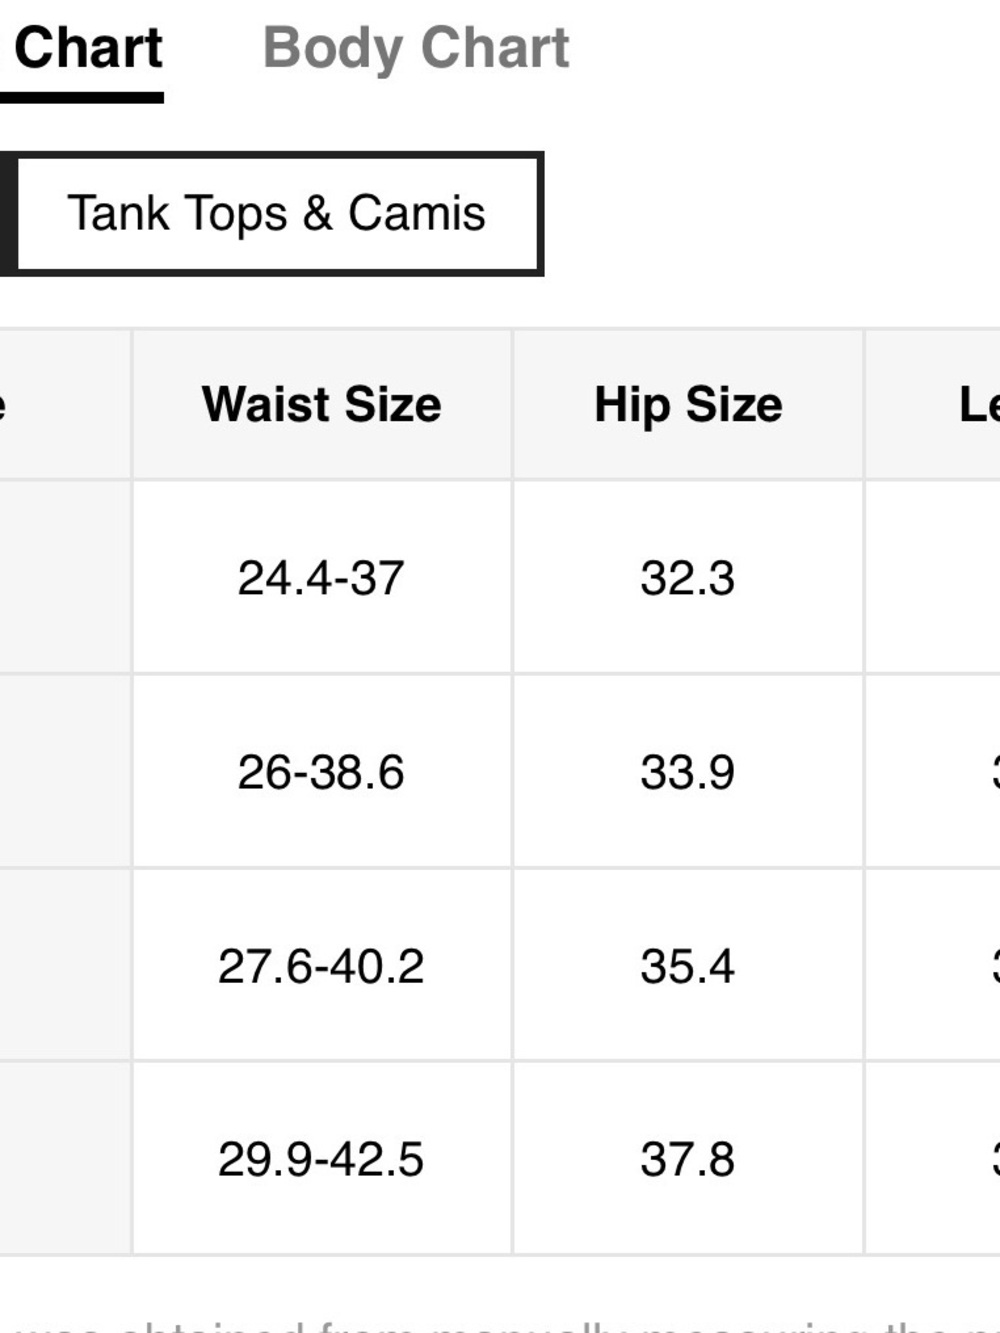Image resolution: width=1000 pixels, height=1333 pixels.
Task: Switch to the Body Chart tab
Action: pyautogui.click(x=416, y=48)
